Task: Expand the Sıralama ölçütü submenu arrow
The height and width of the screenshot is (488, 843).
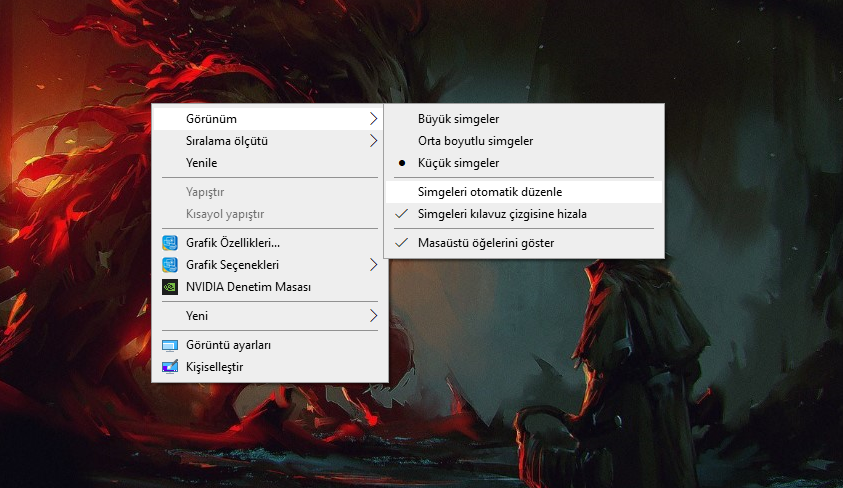Action: (x=373, y=141)
